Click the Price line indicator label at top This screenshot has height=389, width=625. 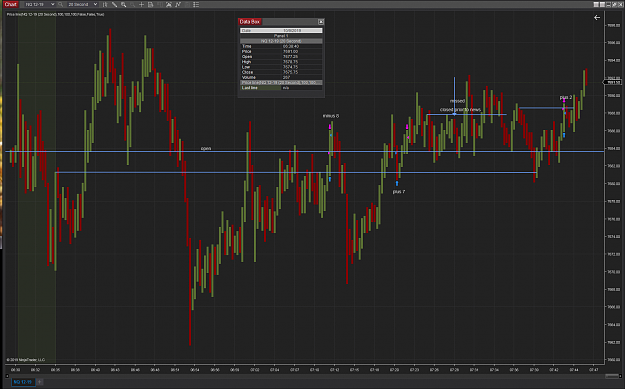pyautogui.click(x=55, y=14)
